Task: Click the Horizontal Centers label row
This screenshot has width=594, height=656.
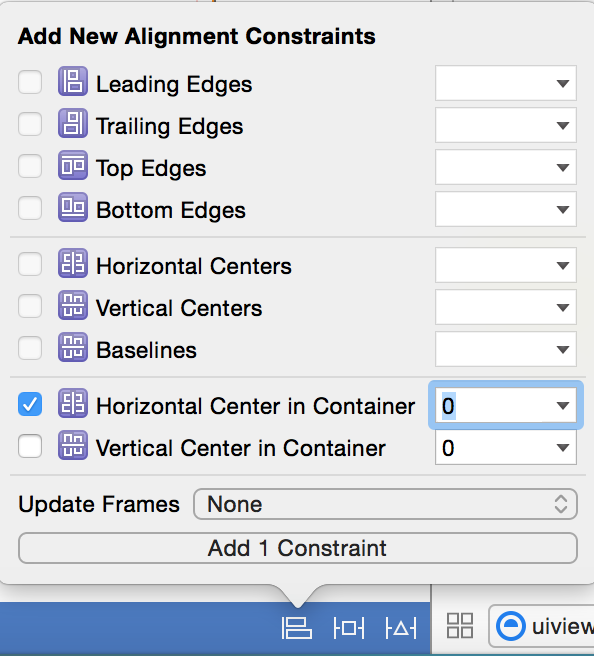Action: [x=194, y=266]
